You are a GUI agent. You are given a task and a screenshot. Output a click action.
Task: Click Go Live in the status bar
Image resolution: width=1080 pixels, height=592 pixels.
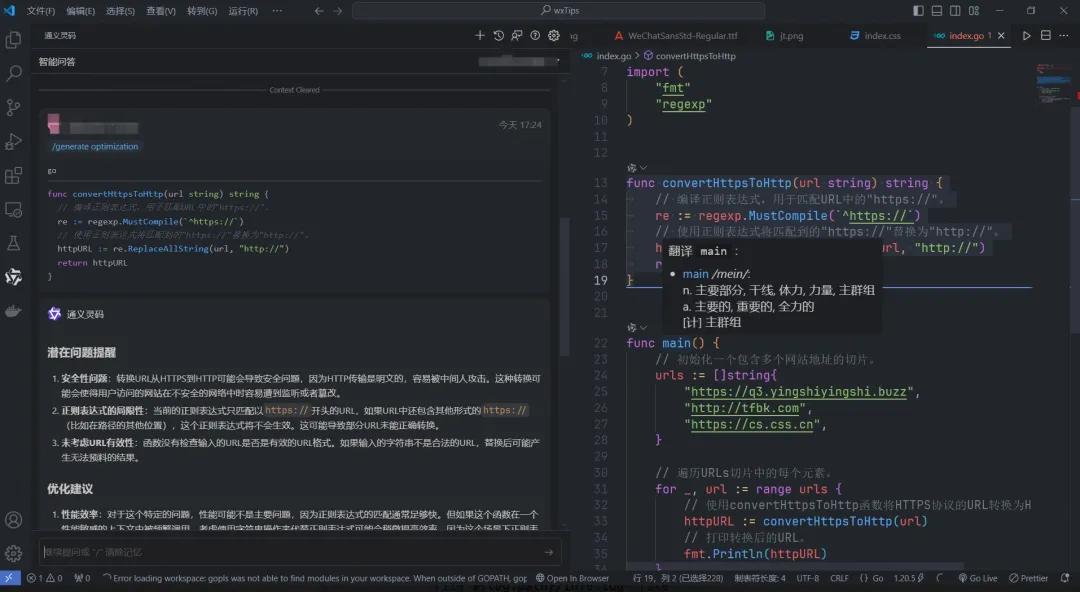pos(977,578)
